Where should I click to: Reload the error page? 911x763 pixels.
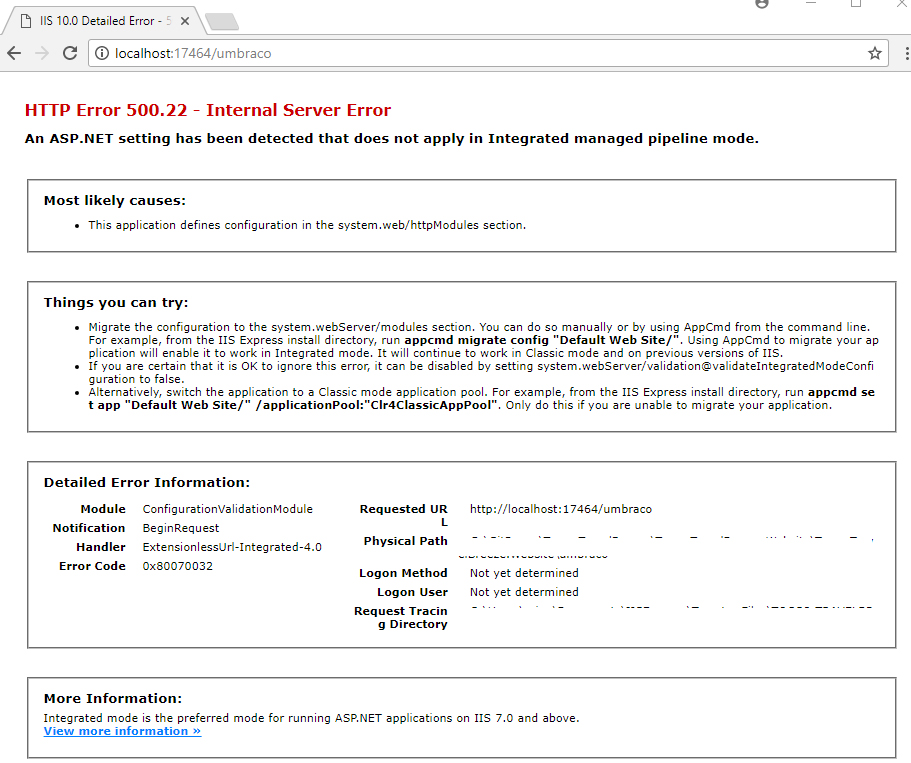[x=70, y=53]
